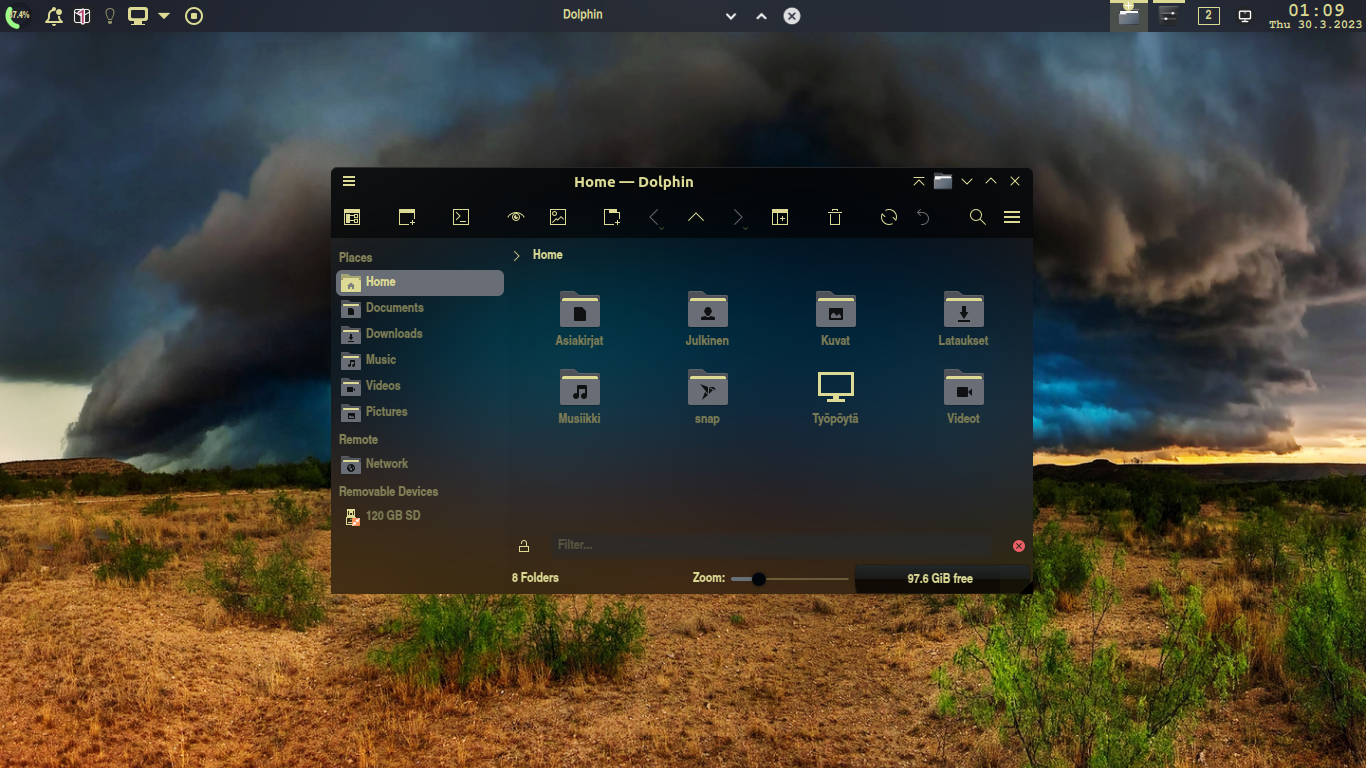1366x768 pixels.
Task: Click the undo arrow icon
Action: [923, 217]
